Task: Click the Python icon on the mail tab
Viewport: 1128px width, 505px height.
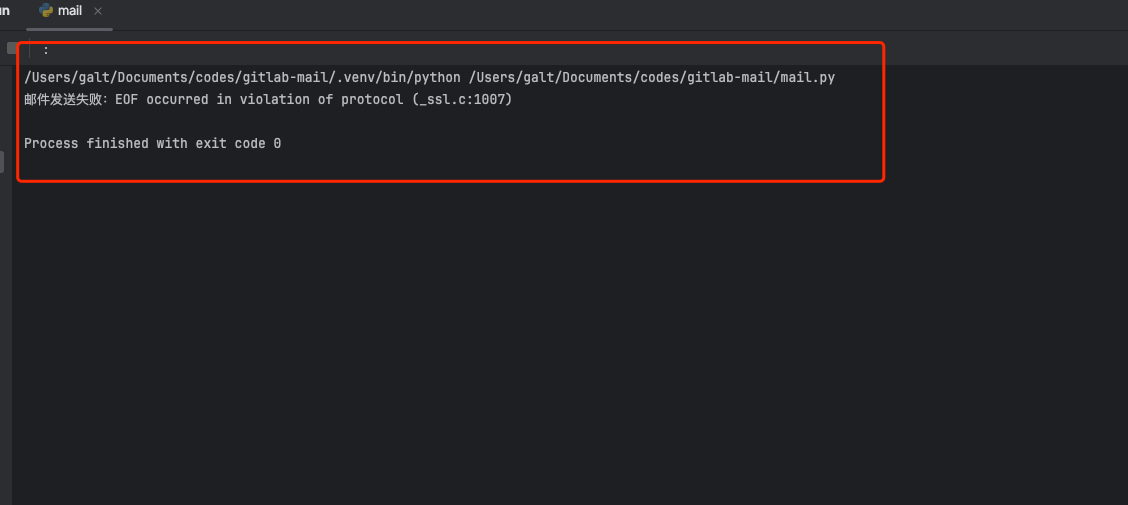Action: click(x=46, y=11)
